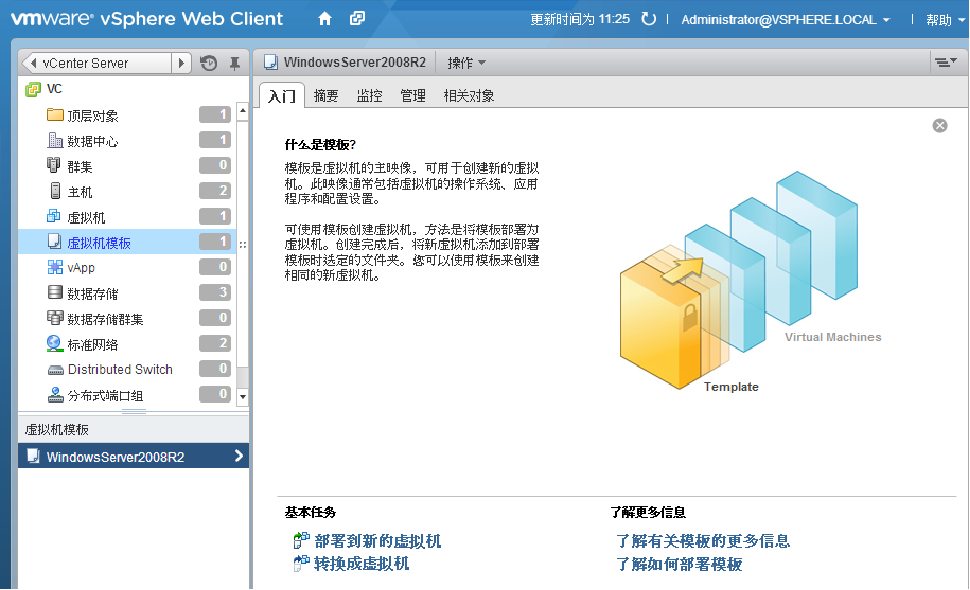Open 分布式端口组 port group icon
The width and height of the screenshot is (970, 590).
pyautogui.click(x=56, y=395)
